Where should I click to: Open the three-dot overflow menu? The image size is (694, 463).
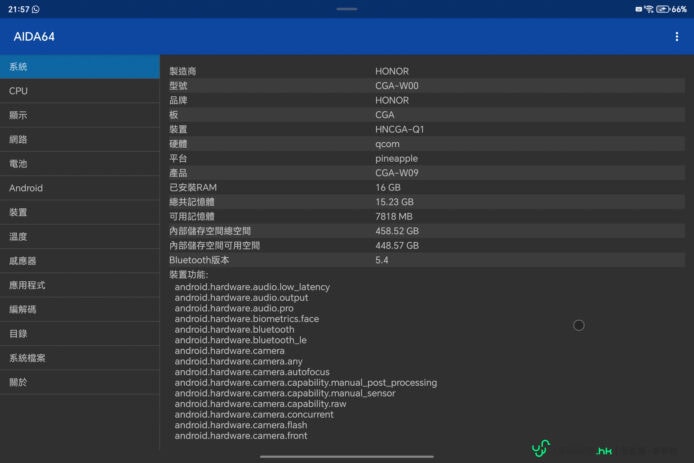[x=677, y=37]
